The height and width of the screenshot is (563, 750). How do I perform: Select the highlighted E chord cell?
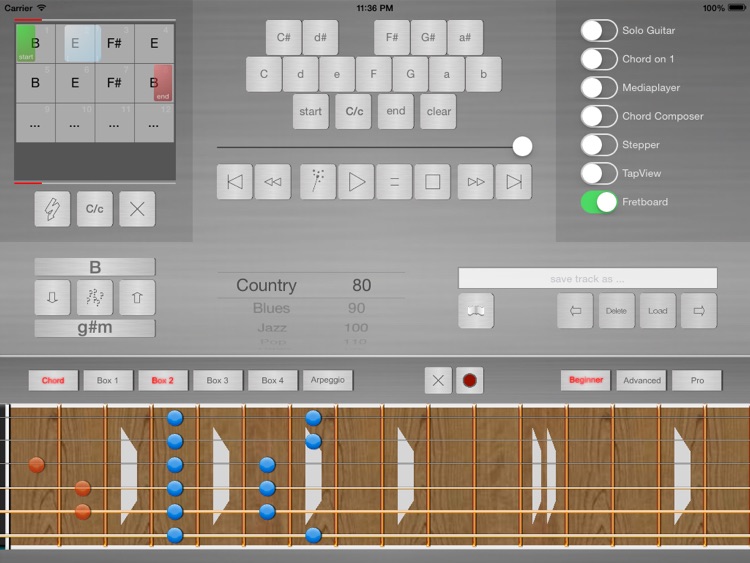pyautogui.click(x=75, y=44)
